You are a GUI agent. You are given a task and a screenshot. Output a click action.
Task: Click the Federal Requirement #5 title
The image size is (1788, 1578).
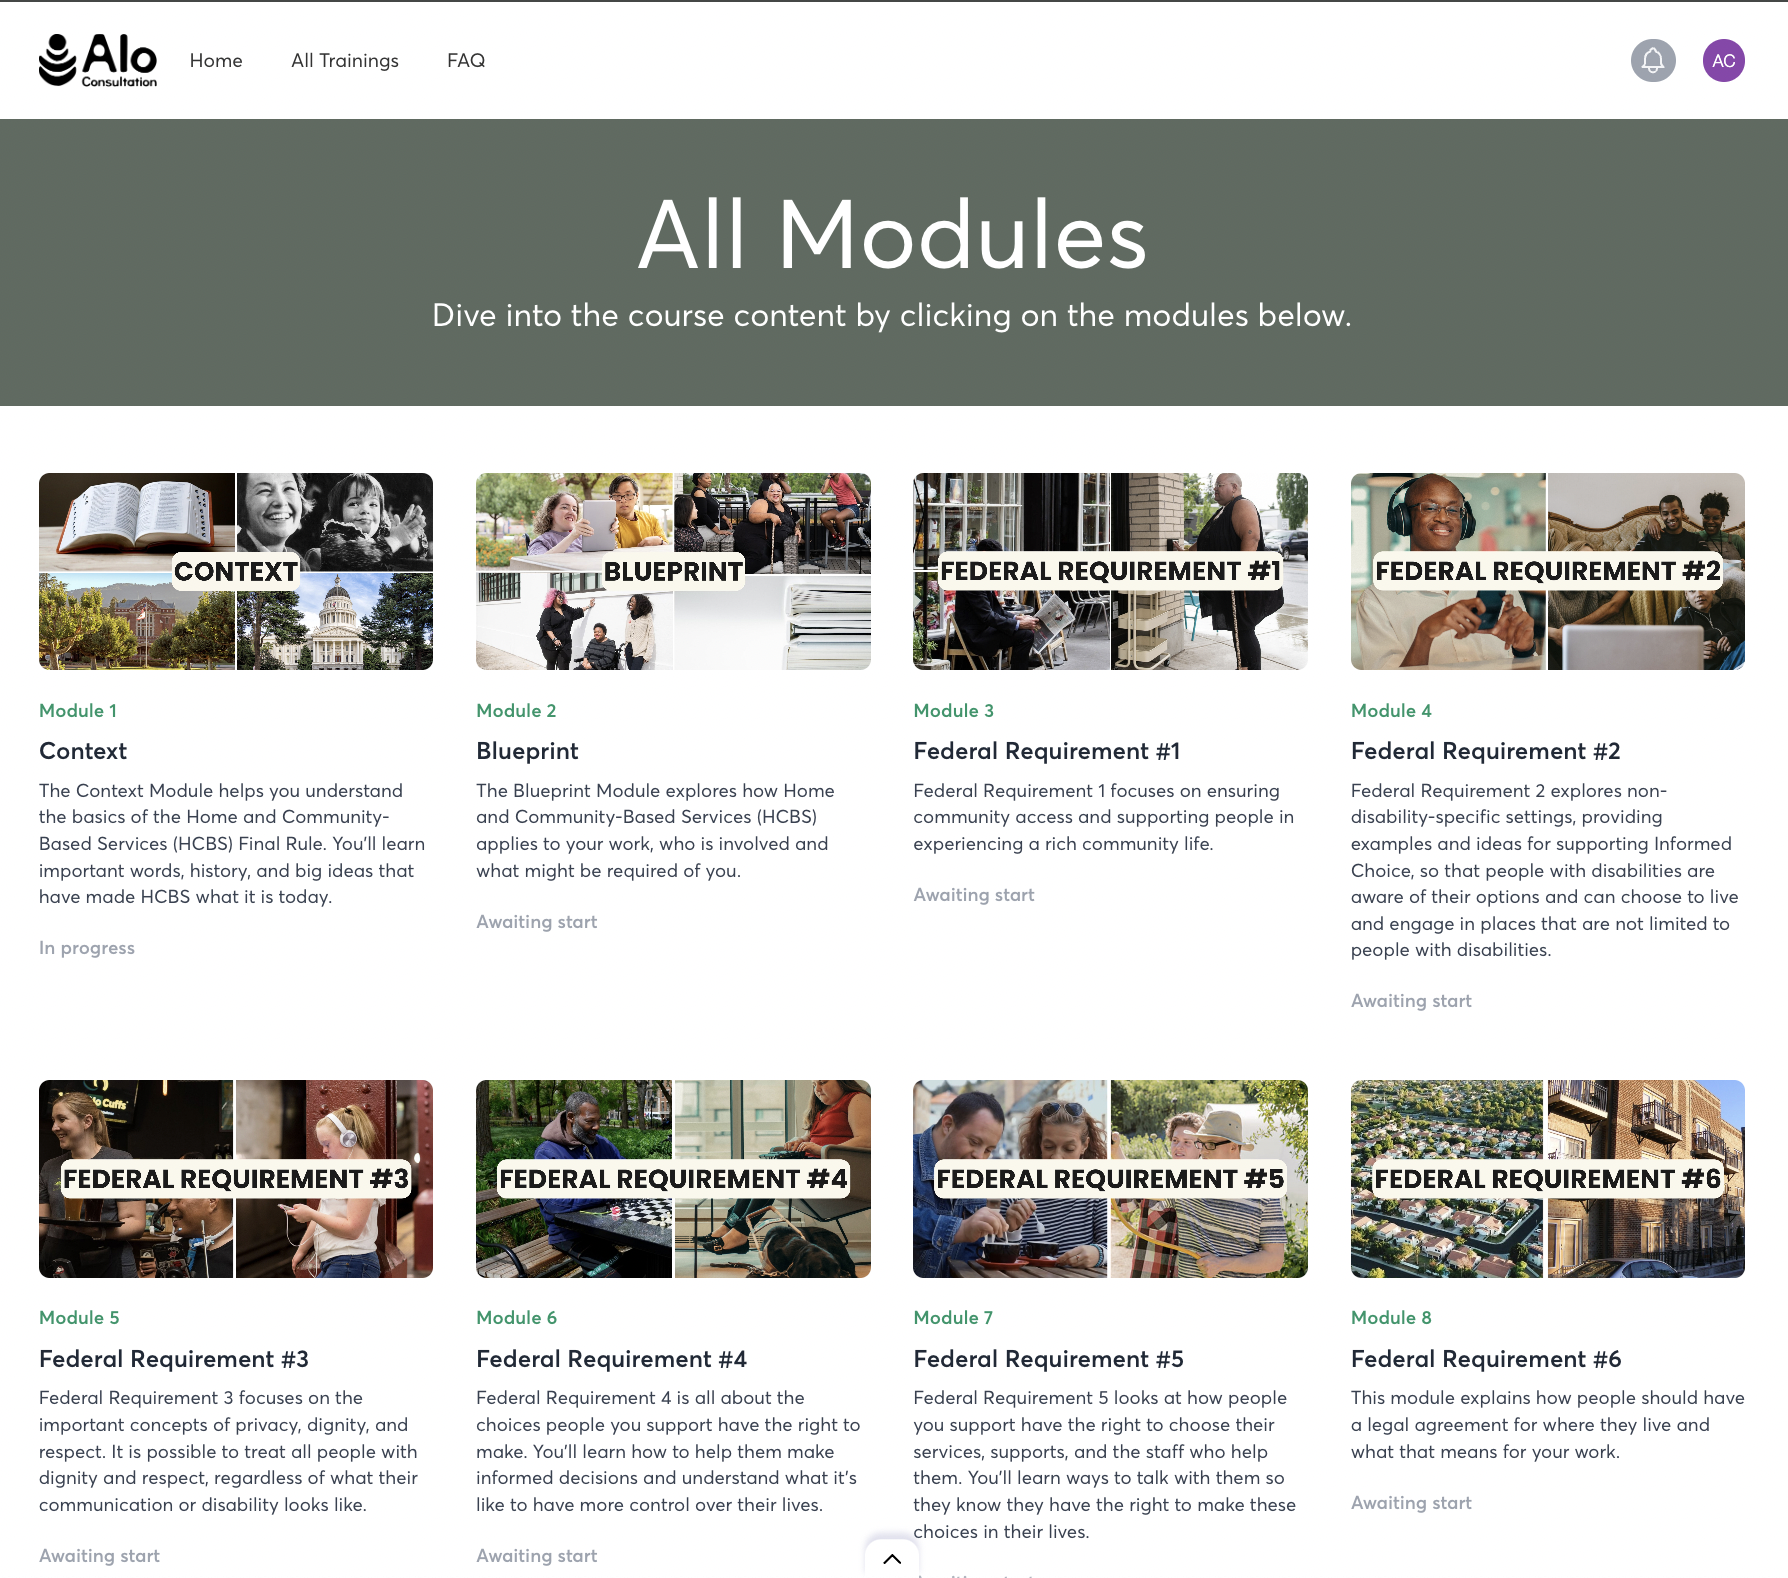click(x=1049, y=1359)
